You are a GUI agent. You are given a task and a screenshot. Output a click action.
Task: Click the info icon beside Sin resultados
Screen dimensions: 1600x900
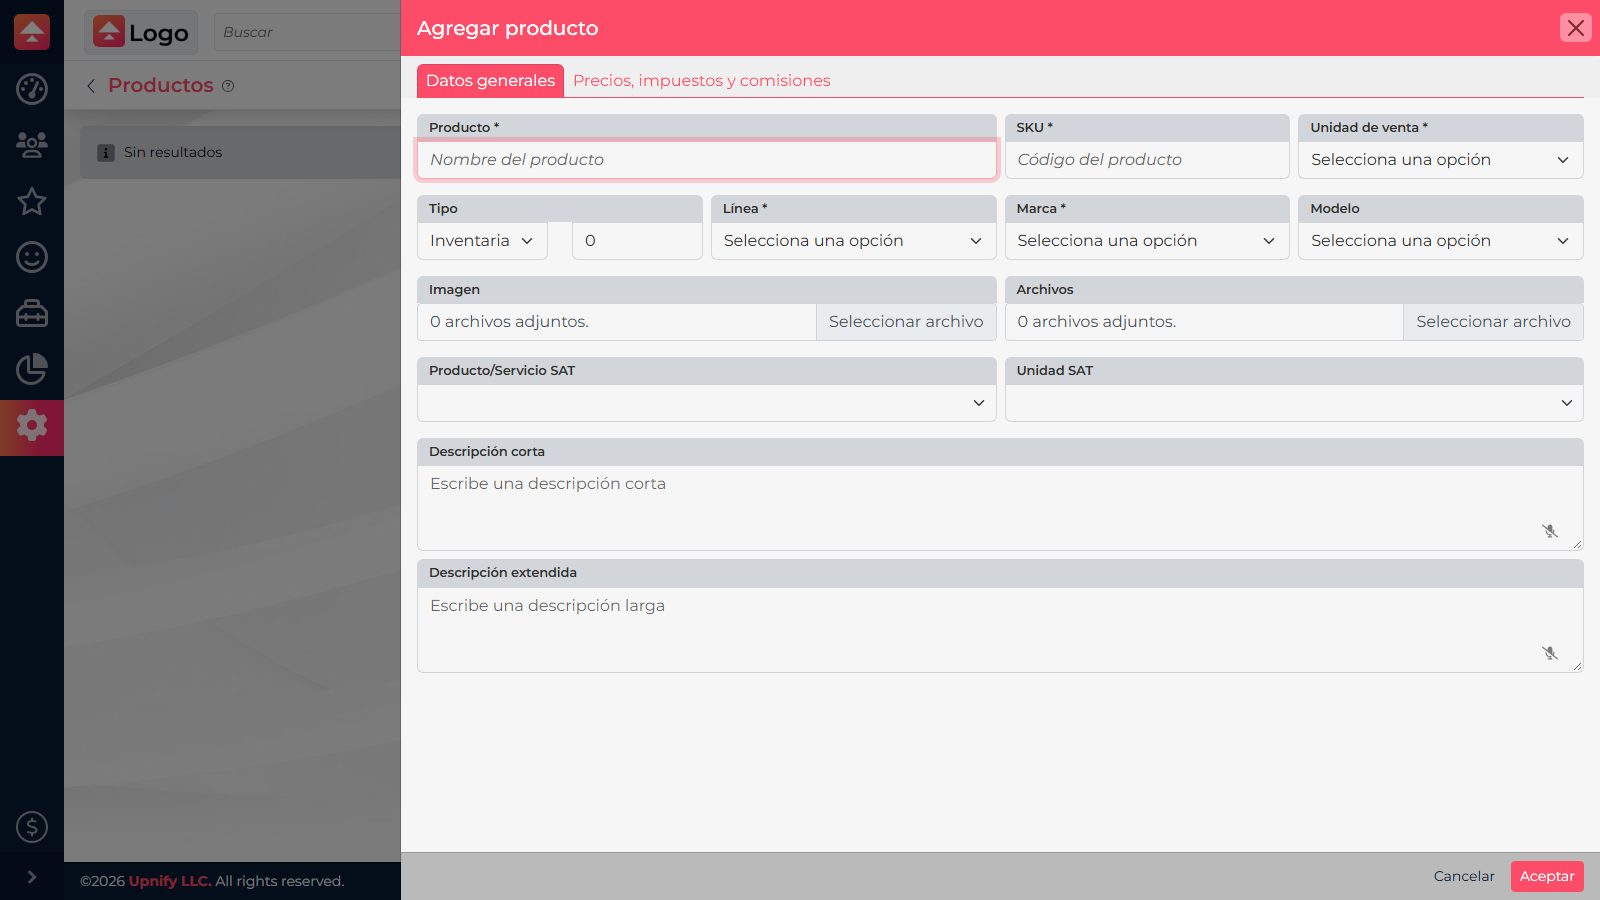tap(105, 153)
